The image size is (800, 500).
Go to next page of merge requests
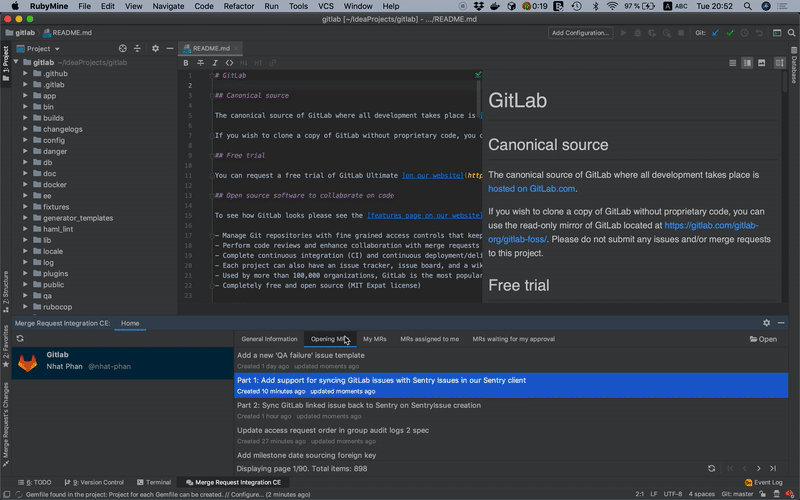point(759,468)
